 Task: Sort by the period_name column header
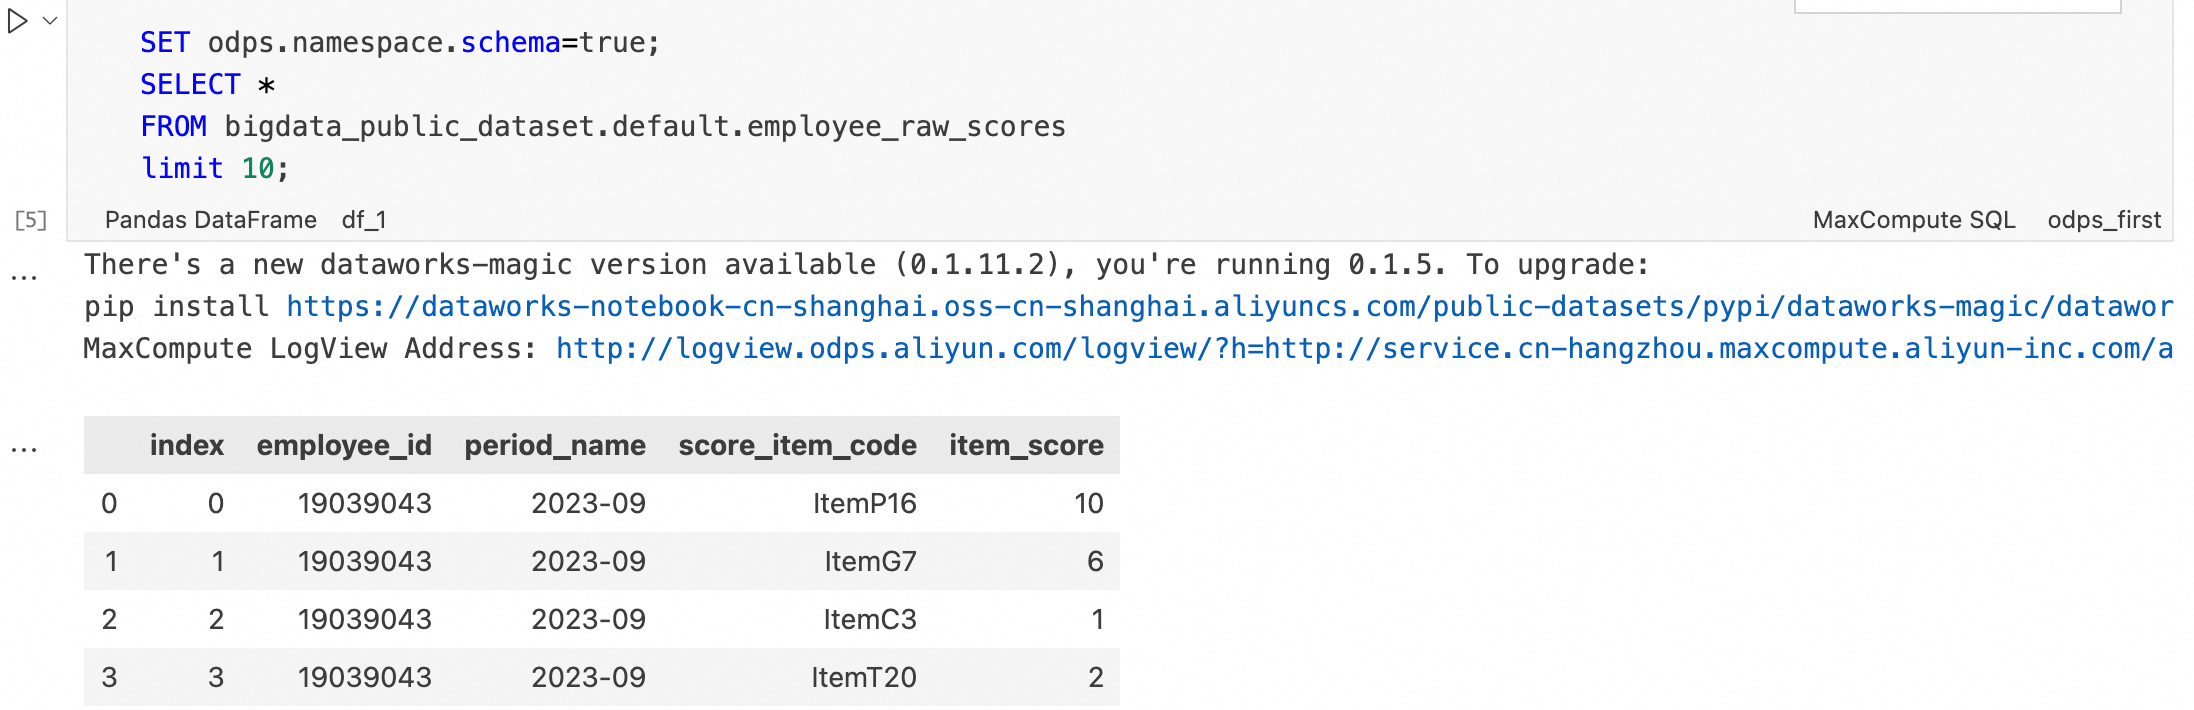pyautogui.click(x=555, y=445)
